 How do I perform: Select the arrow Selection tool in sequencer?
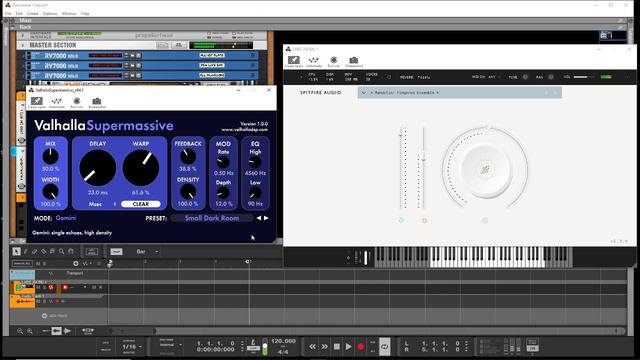coord(16,251)
